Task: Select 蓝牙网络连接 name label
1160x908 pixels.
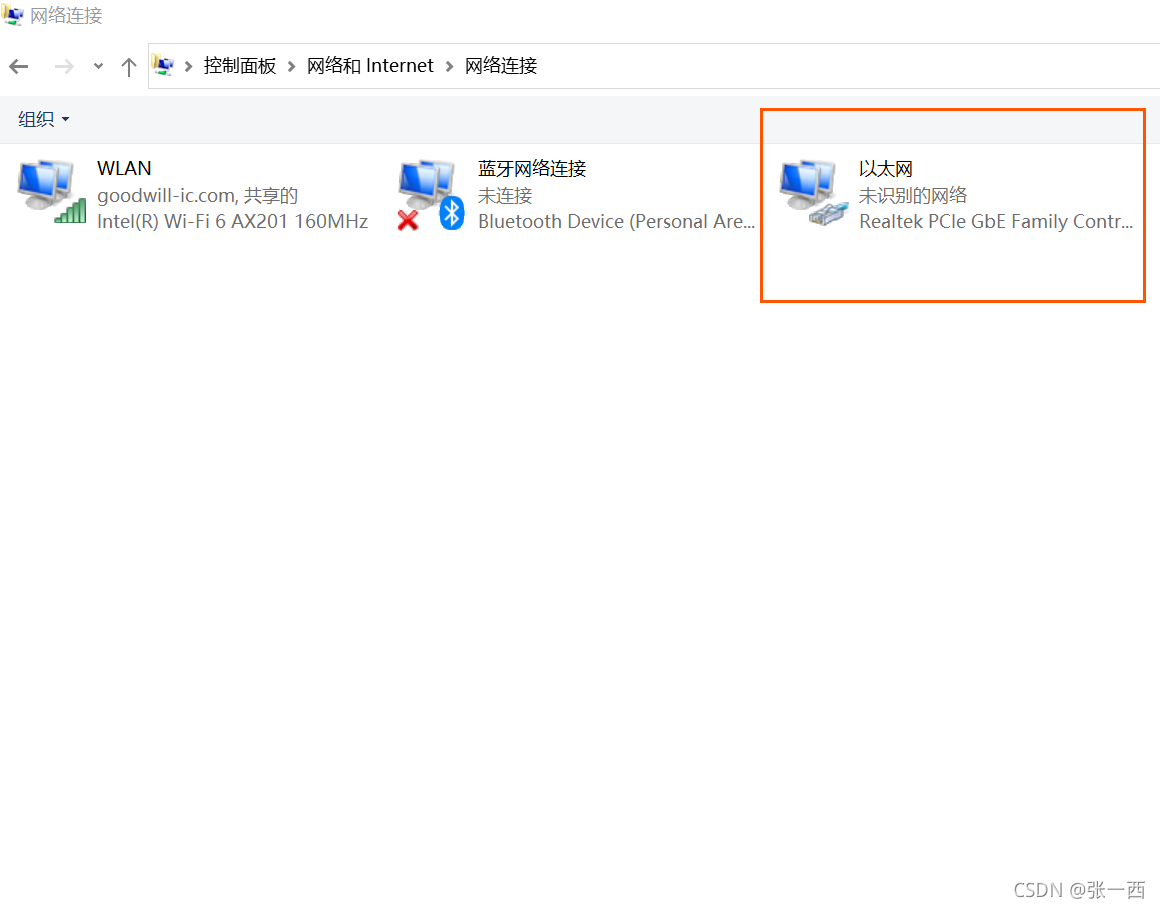Action: tap(532, 169)
